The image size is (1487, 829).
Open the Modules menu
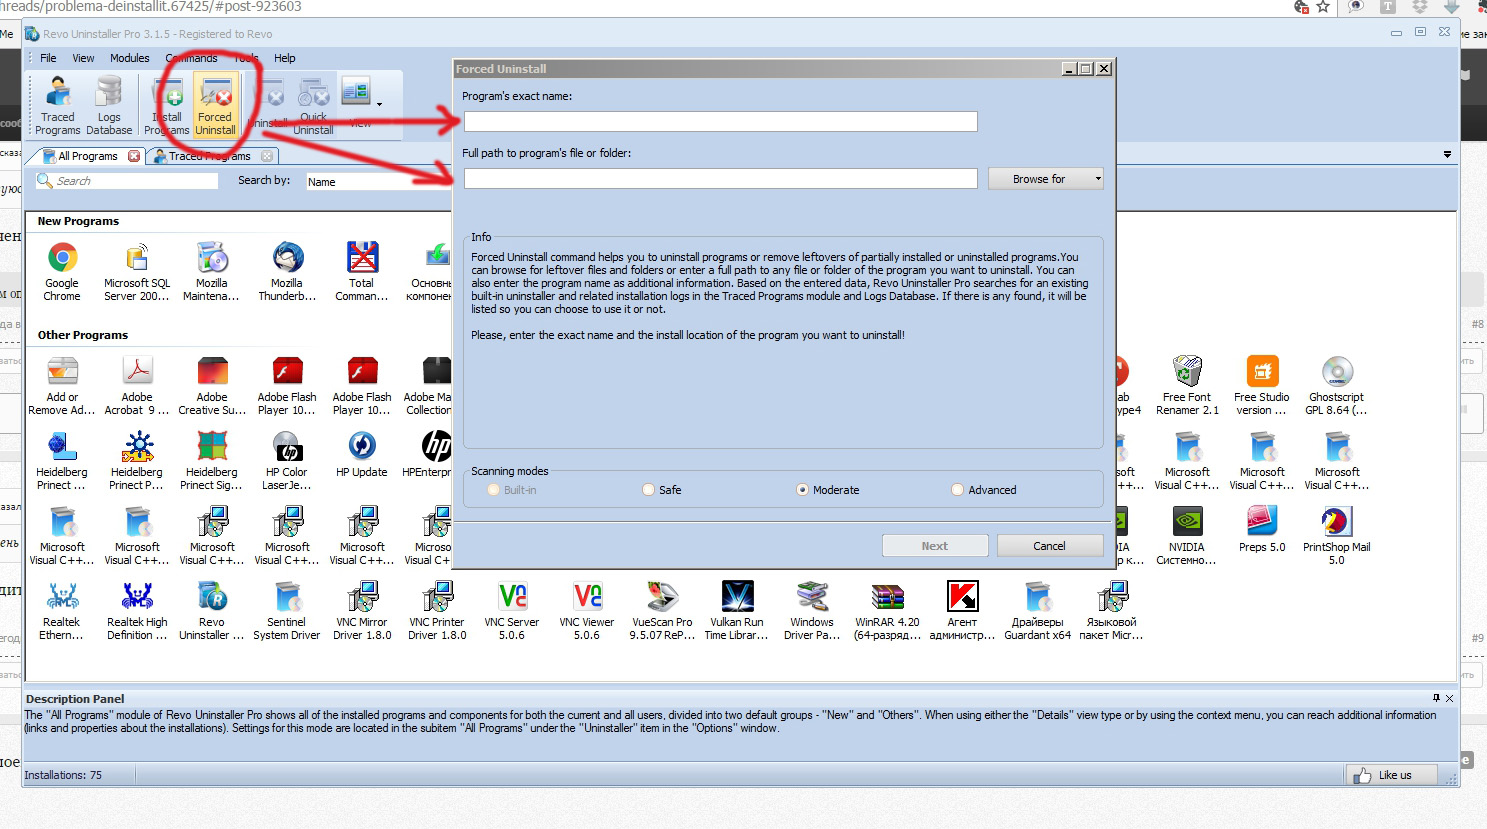click(130, 58)
